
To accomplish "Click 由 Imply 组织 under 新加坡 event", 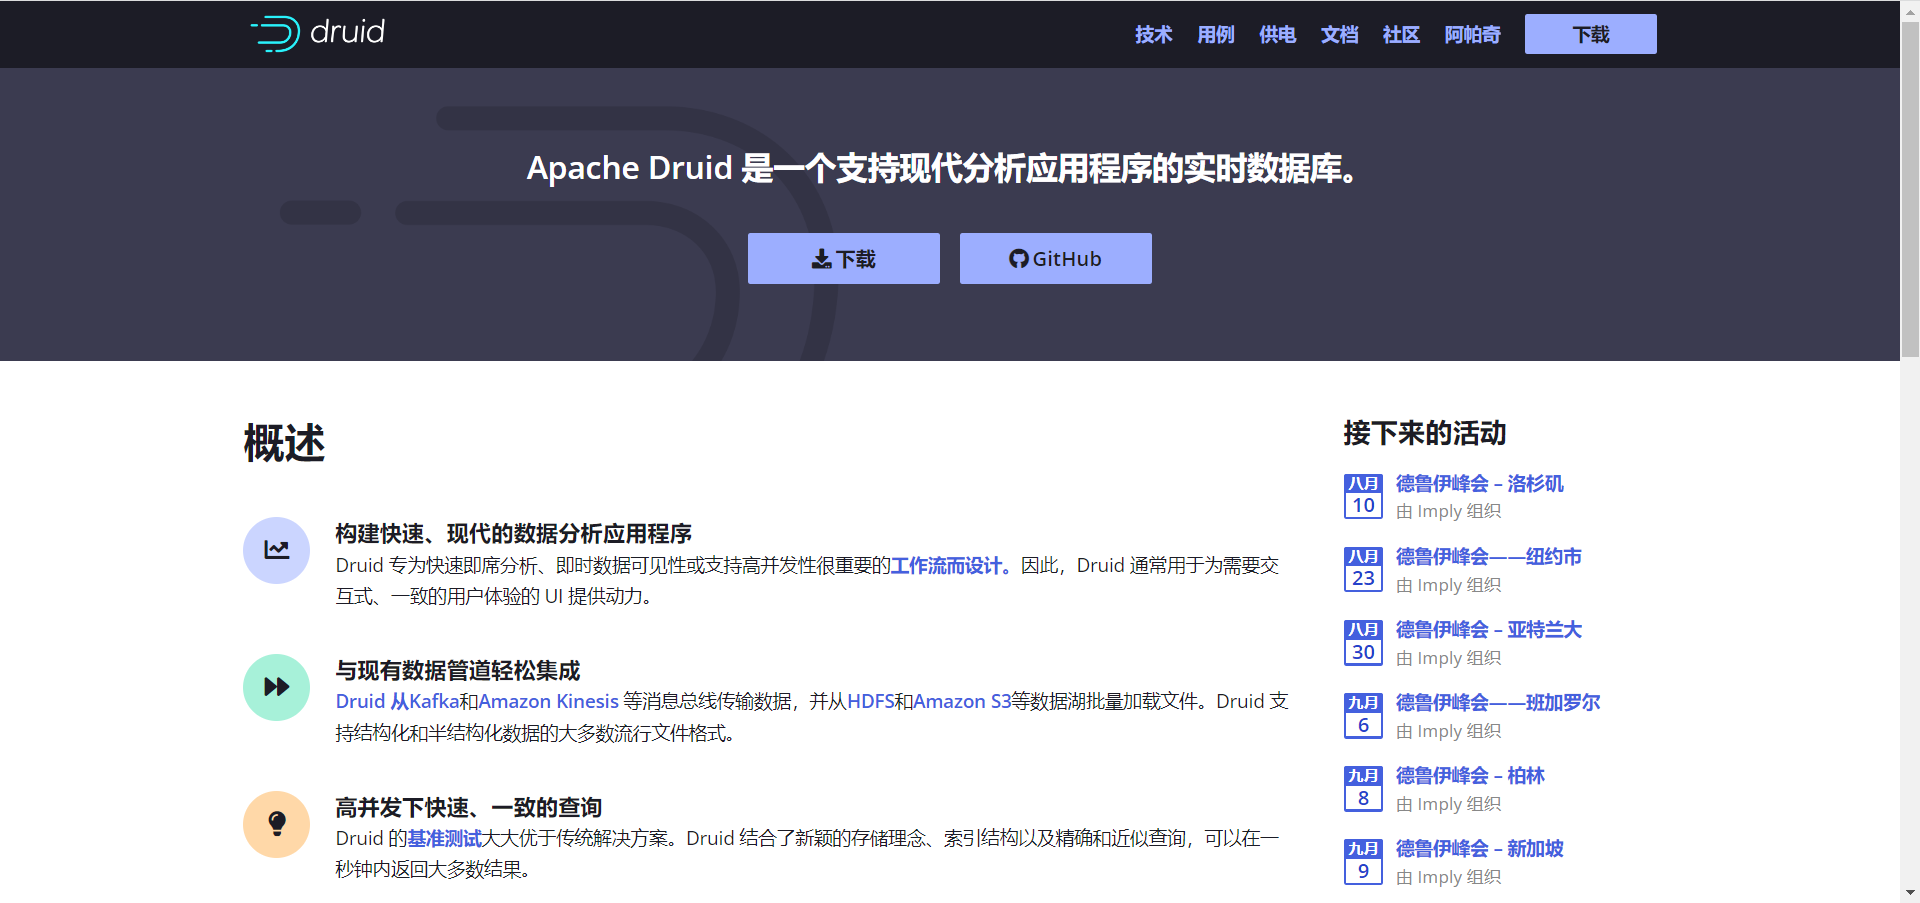I will point(1449,878).
